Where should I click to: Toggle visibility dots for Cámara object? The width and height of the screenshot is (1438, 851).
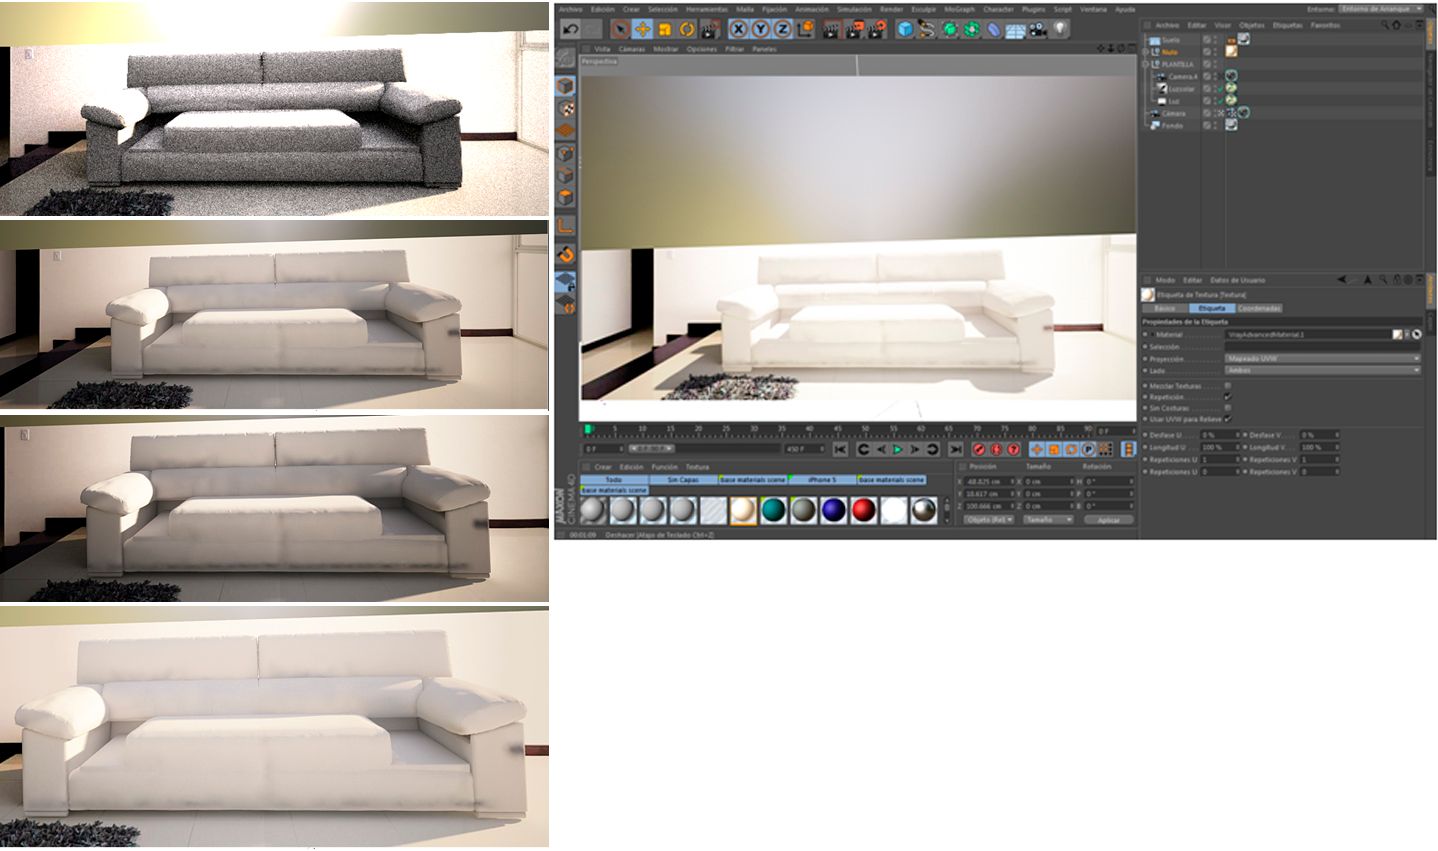(1216, 113)
